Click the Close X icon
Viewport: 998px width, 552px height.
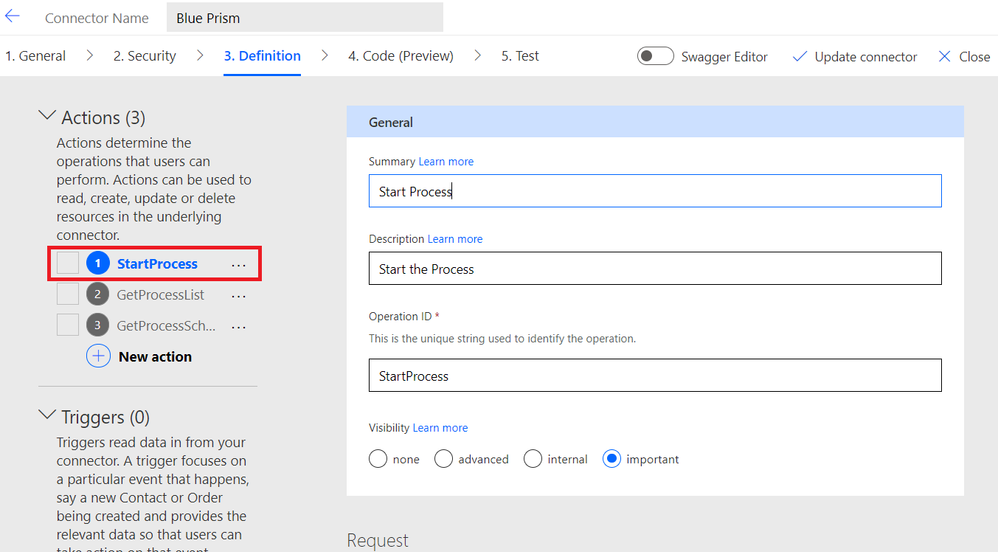pyautogui.click(x=944, y=57)
